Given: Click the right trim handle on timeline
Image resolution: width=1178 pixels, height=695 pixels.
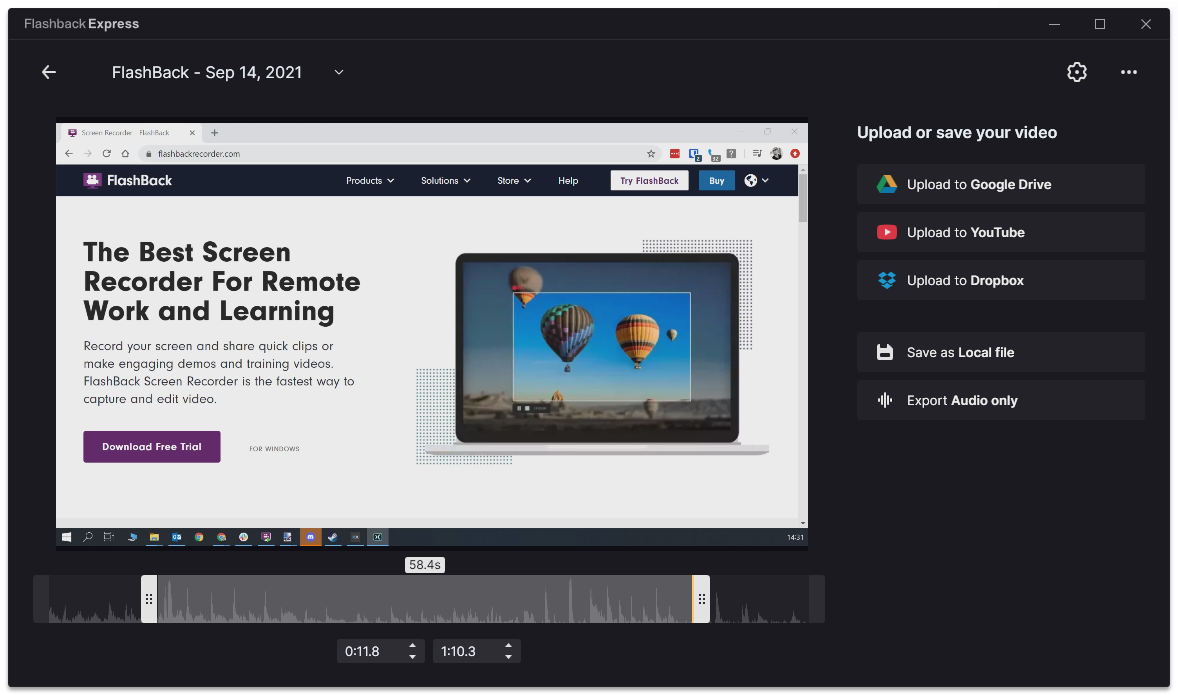Looking at the screenshot, I should [701, 599].
